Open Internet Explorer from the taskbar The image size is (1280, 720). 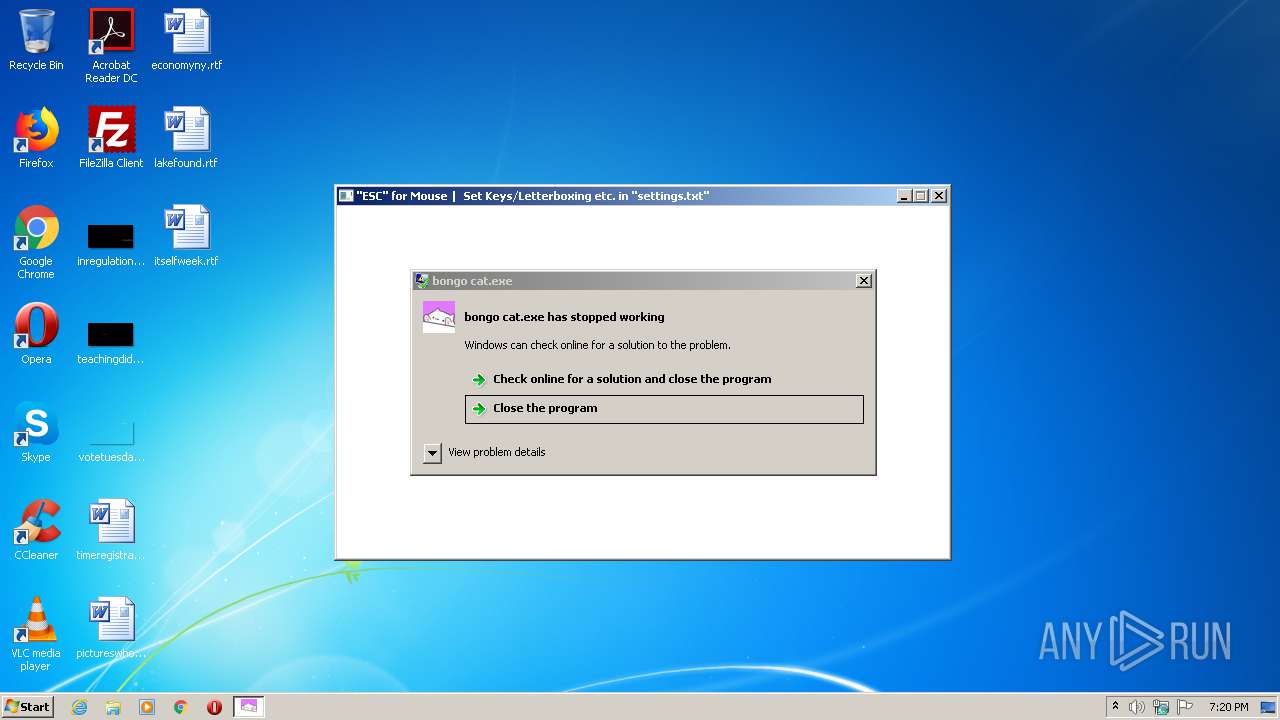click(x=79, y=707)
